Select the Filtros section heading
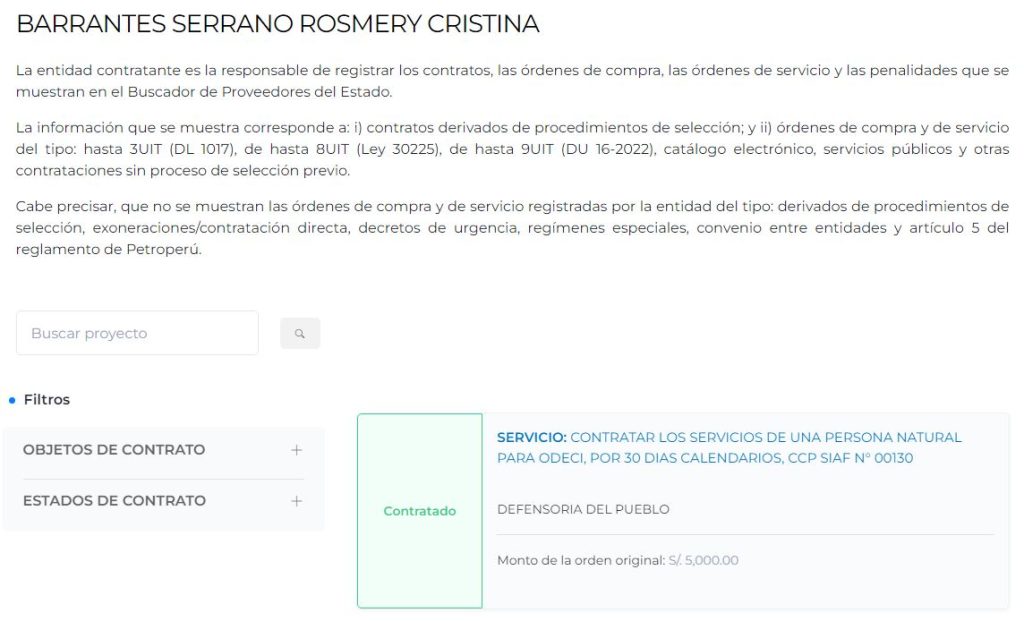Image resolution: width=1024 pixels, height=621 pixels. click(x=47, y=400)
